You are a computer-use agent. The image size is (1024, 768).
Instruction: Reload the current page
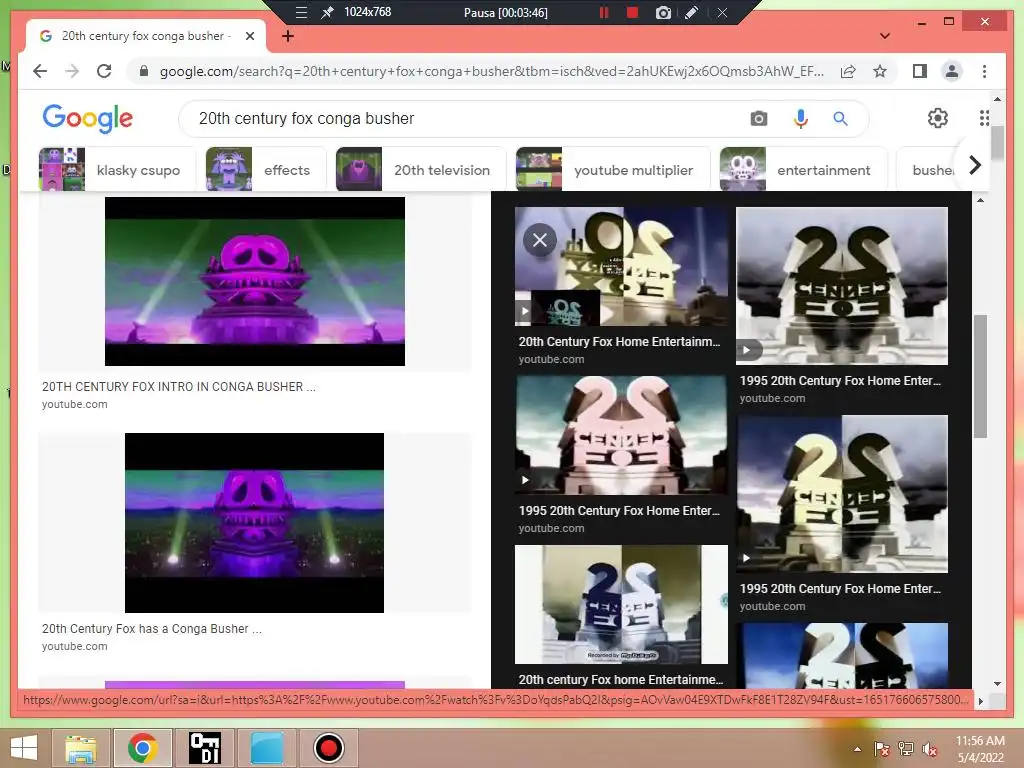tap(104, 71)
